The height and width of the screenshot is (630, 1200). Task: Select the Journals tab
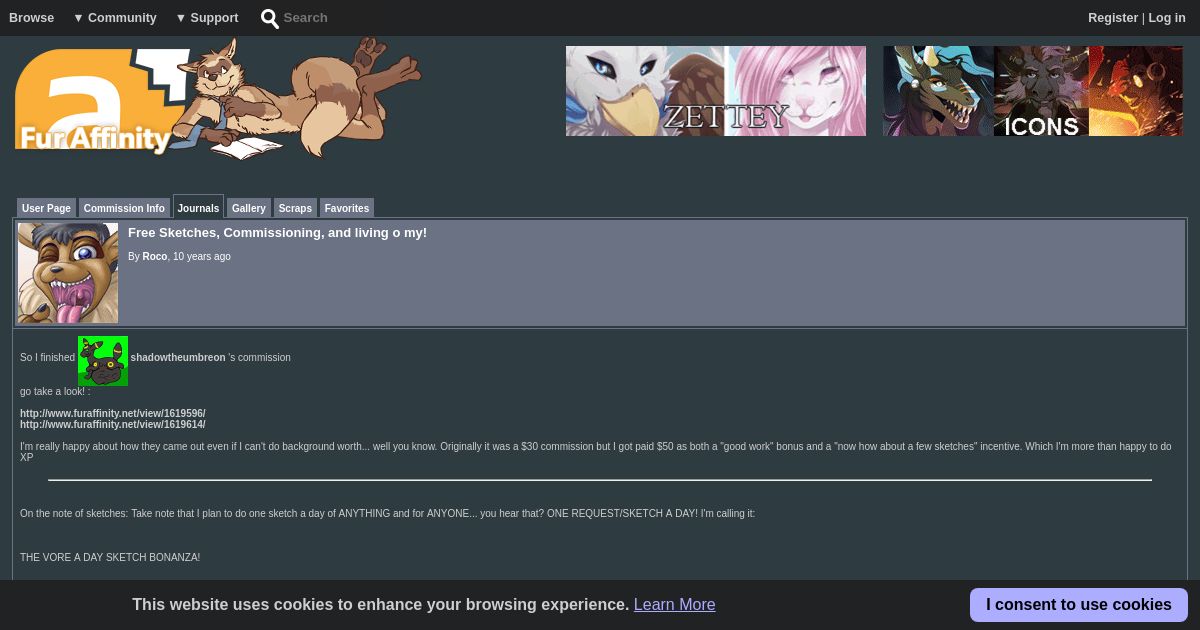198,207
